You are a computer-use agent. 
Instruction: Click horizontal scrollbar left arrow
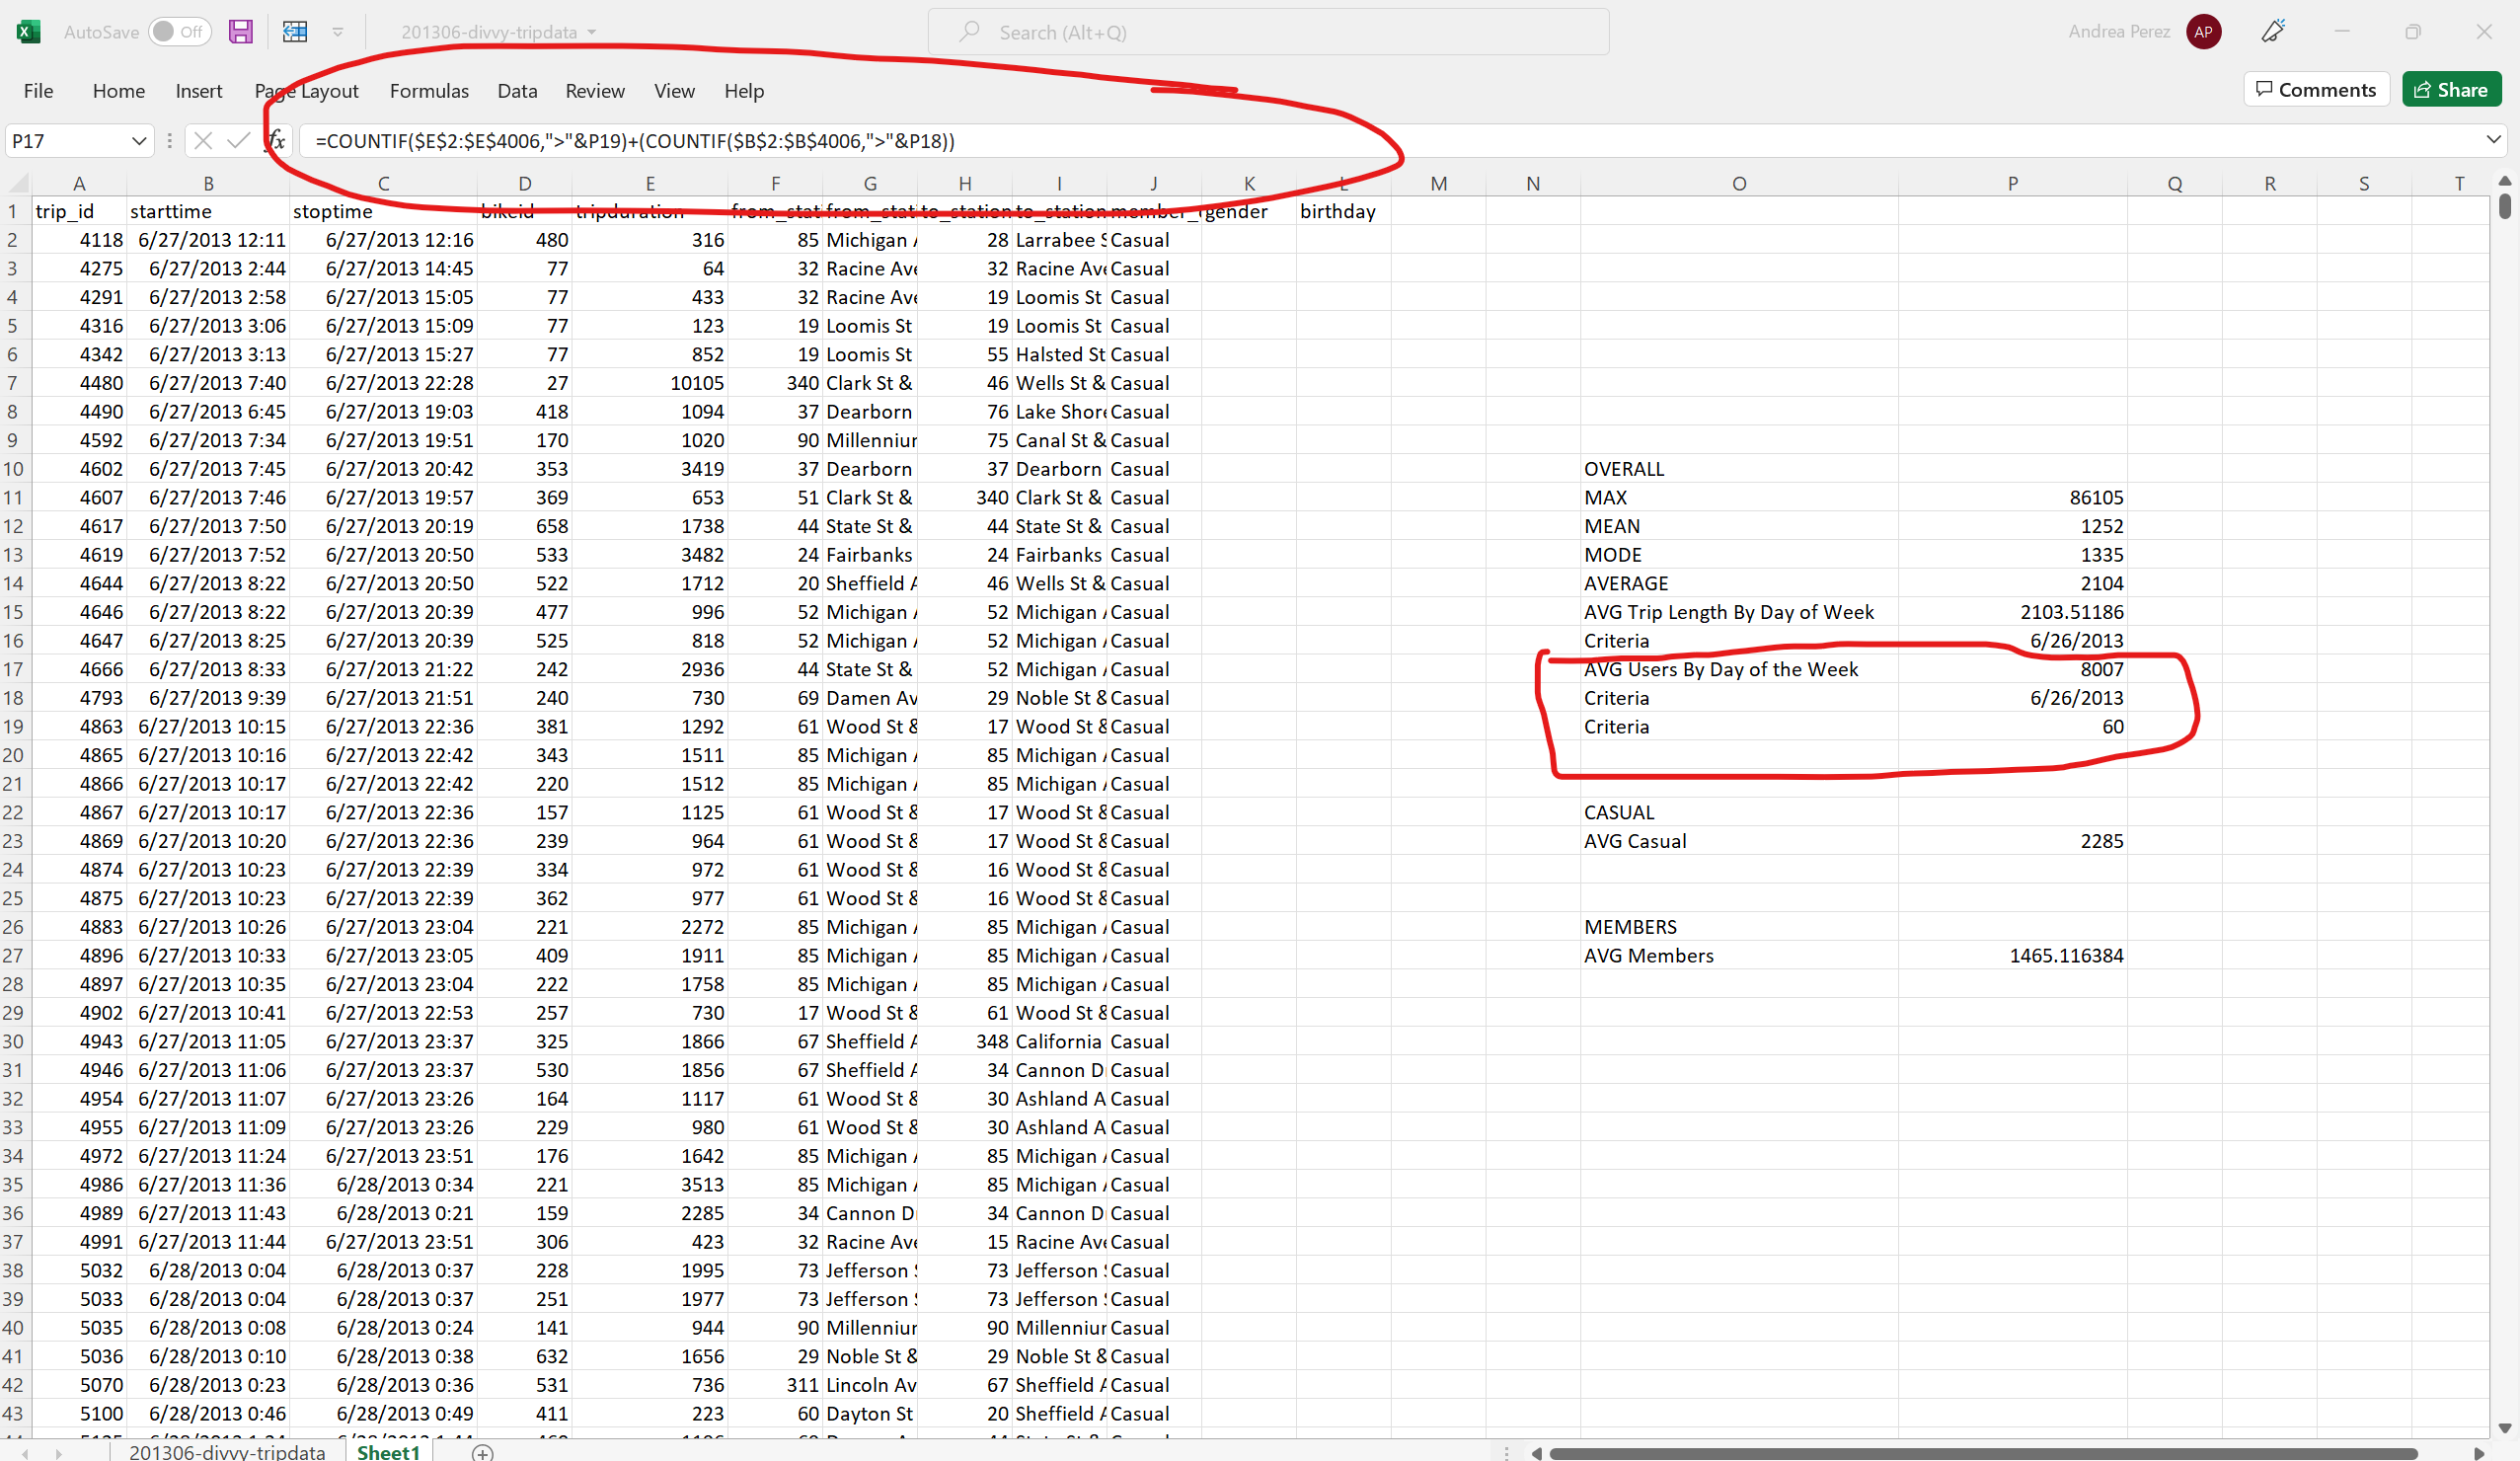click(1536, 1453)
